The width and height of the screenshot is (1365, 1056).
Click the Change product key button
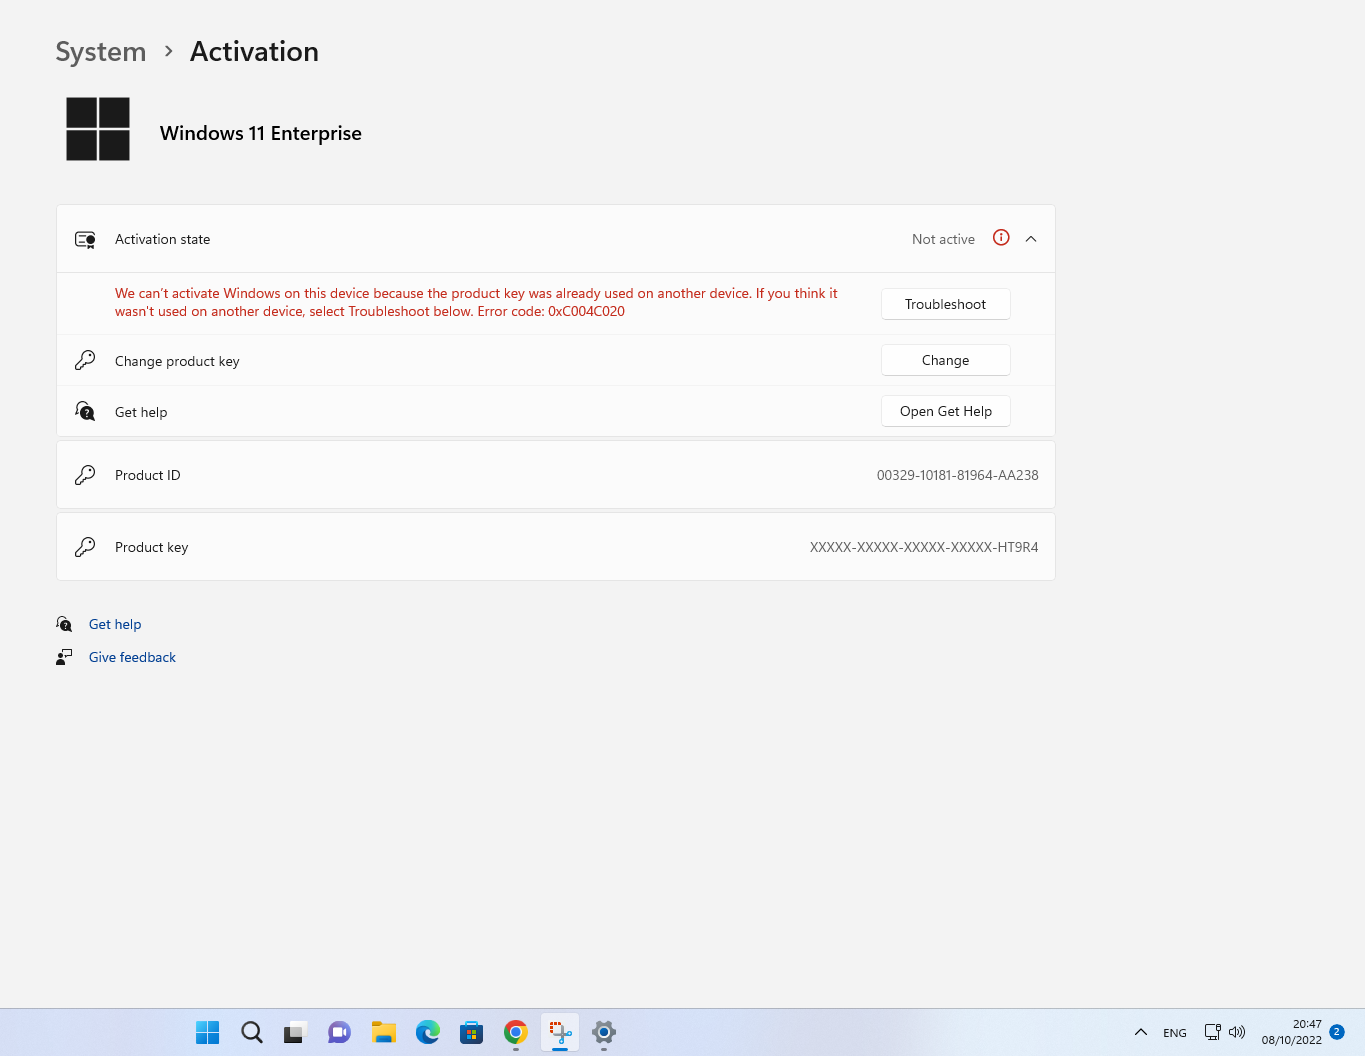pos(946,360)
